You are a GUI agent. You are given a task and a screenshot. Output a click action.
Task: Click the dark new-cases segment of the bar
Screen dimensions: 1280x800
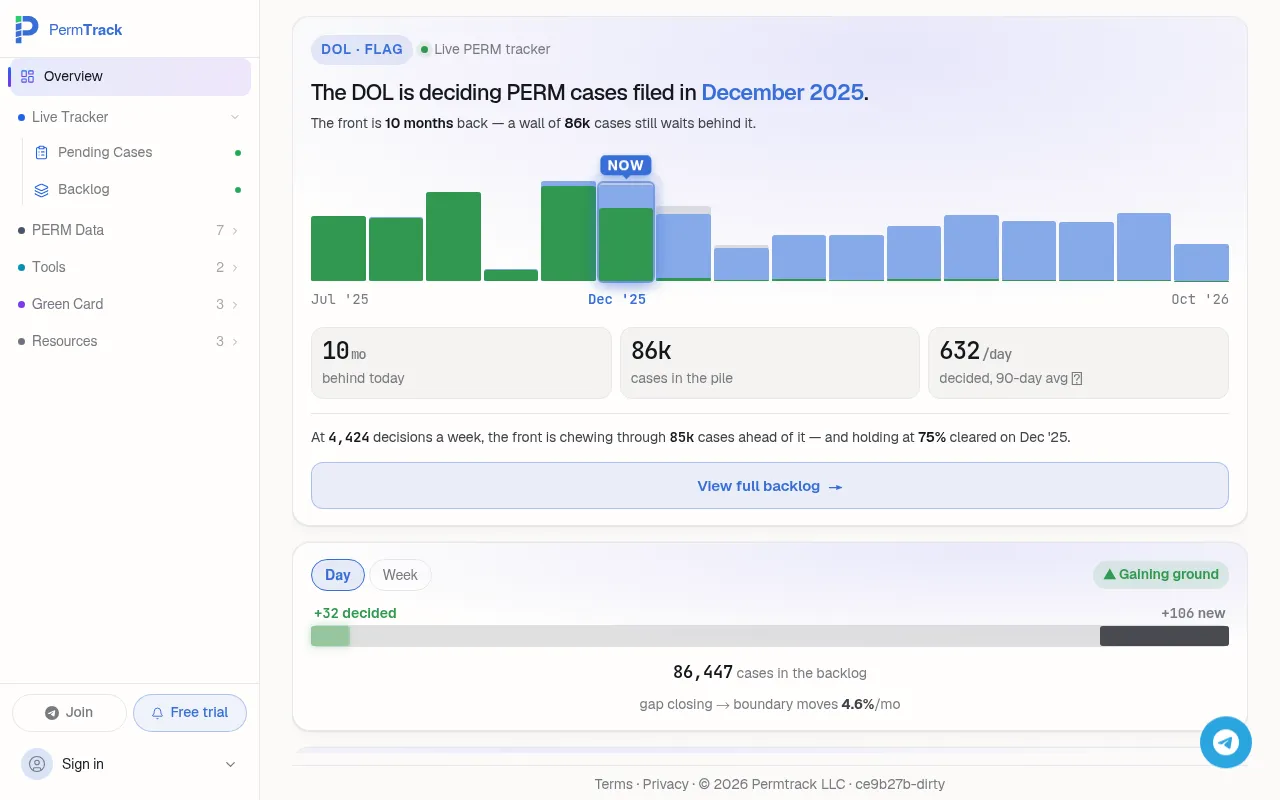(1164, 636)
